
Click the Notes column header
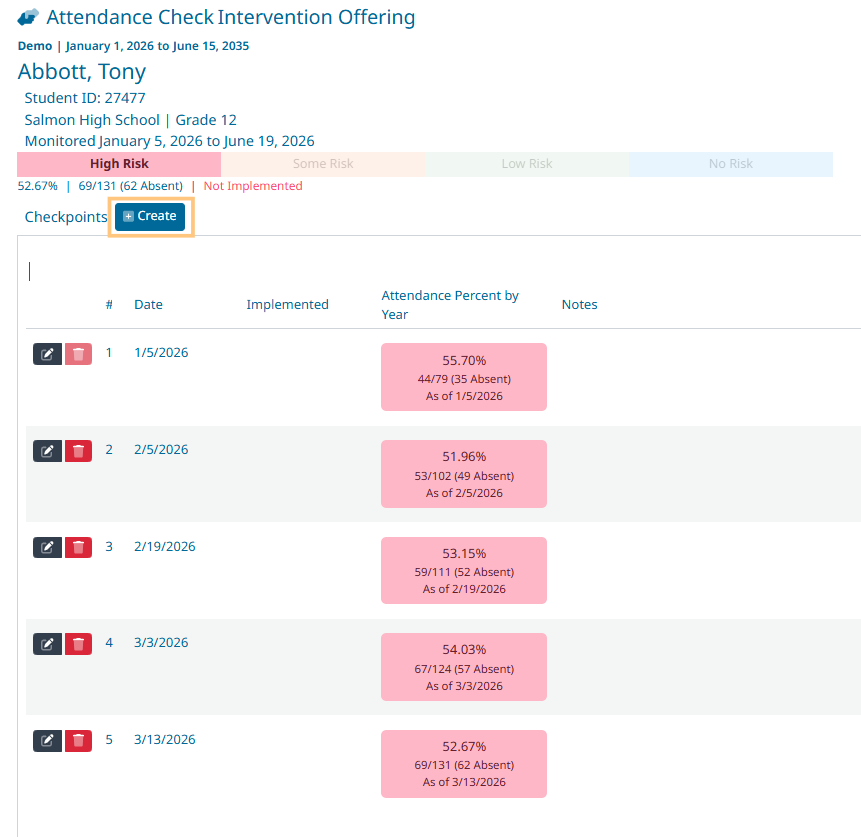[x=579, y=305]
